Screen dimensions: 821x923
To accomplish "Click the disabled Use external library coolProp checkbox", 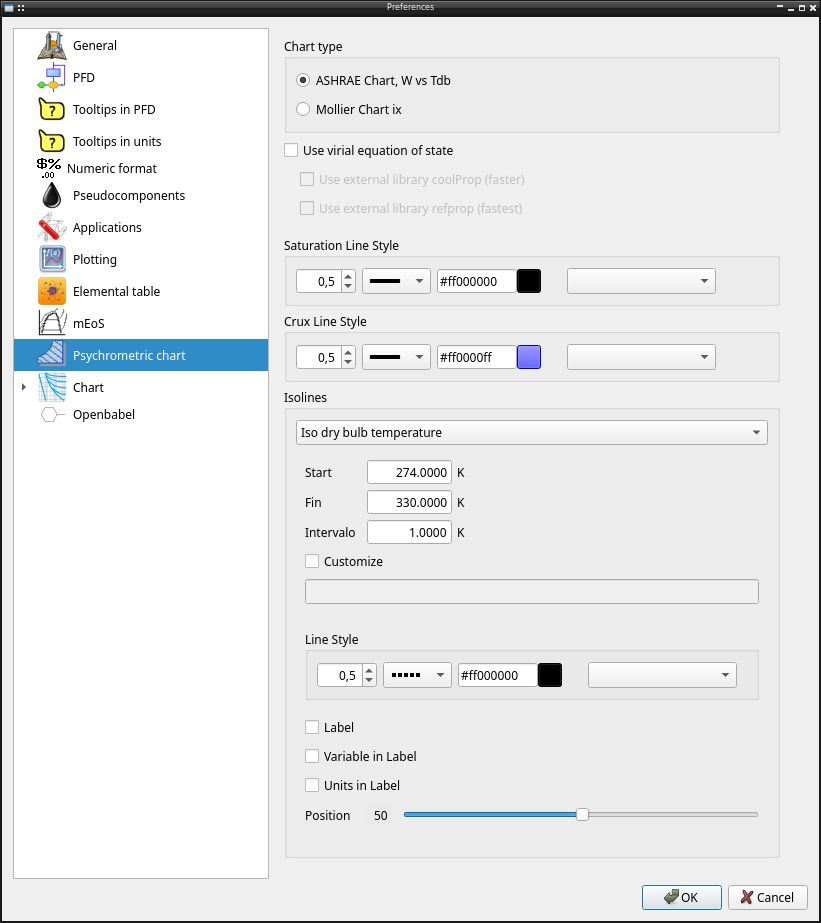I will coord(307,180).
